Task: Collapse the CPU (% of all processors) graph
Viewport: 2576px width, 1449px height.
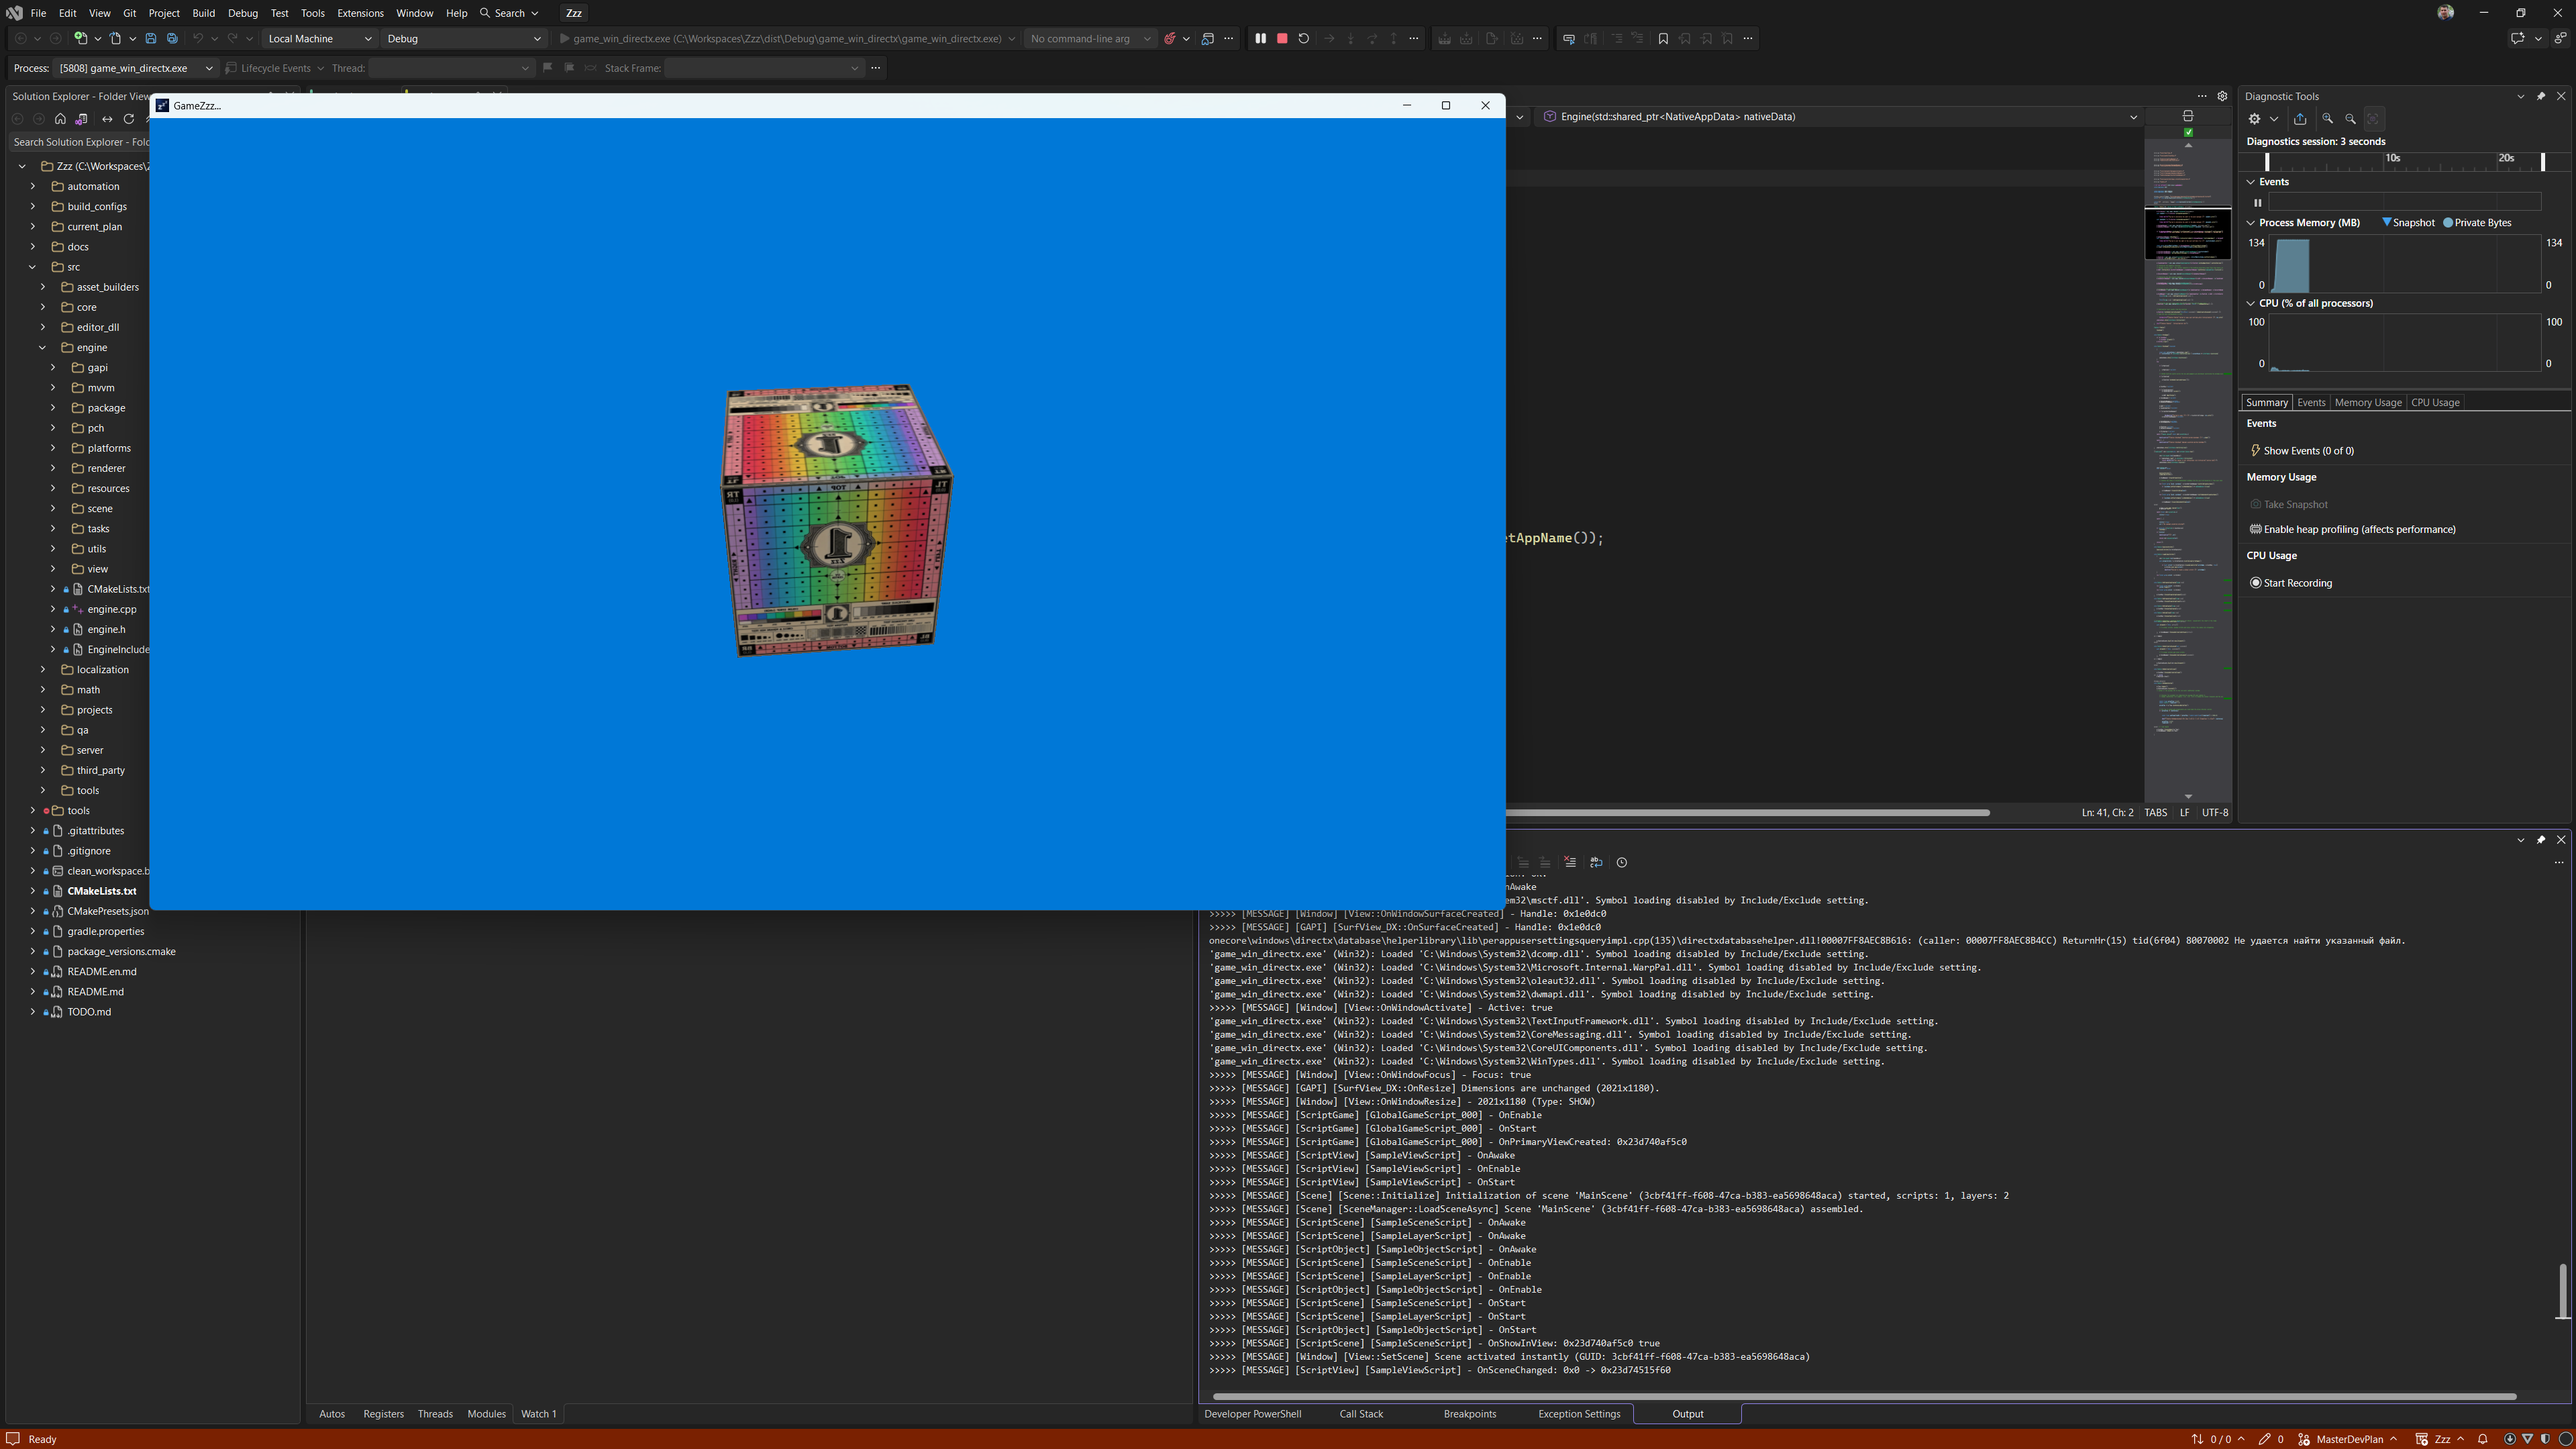Action: click(2251, 303)
